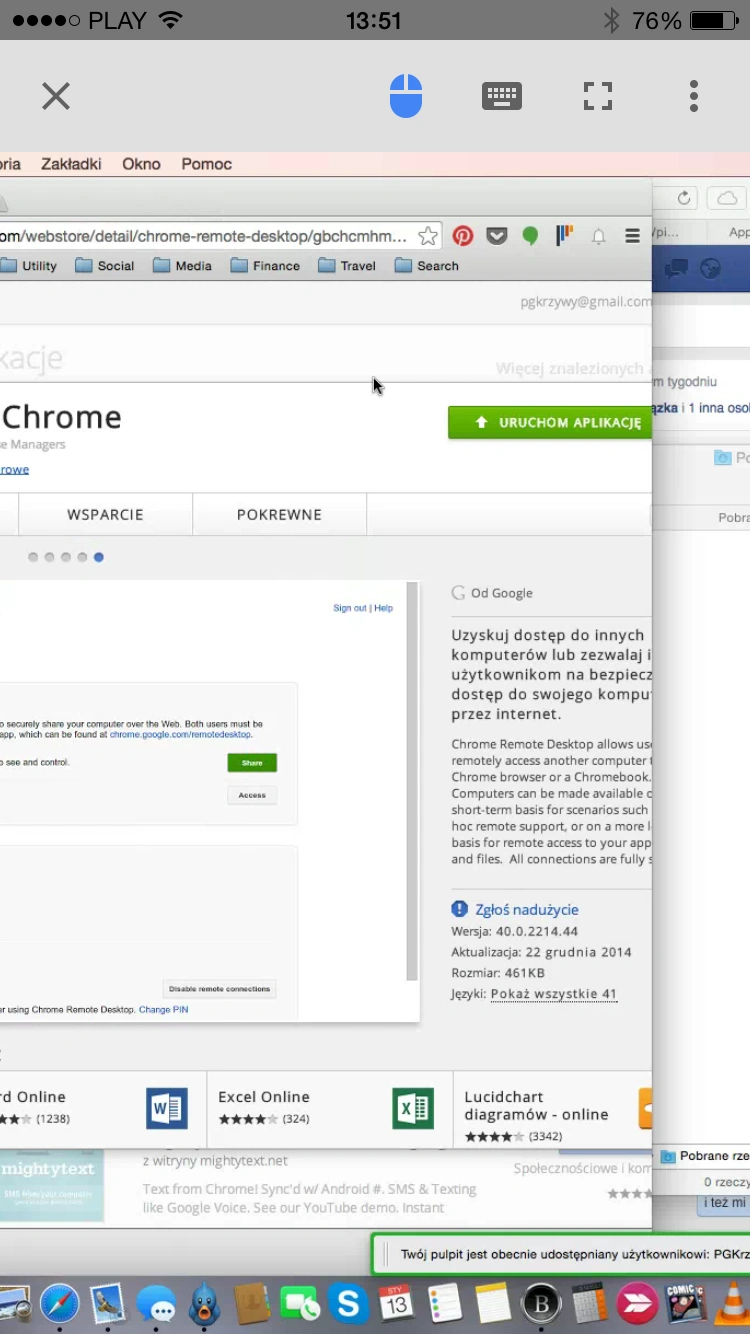Open the Okno menu
This screenshot has height=1334, width=750.
pyautogui.click(x=141, y=164)
